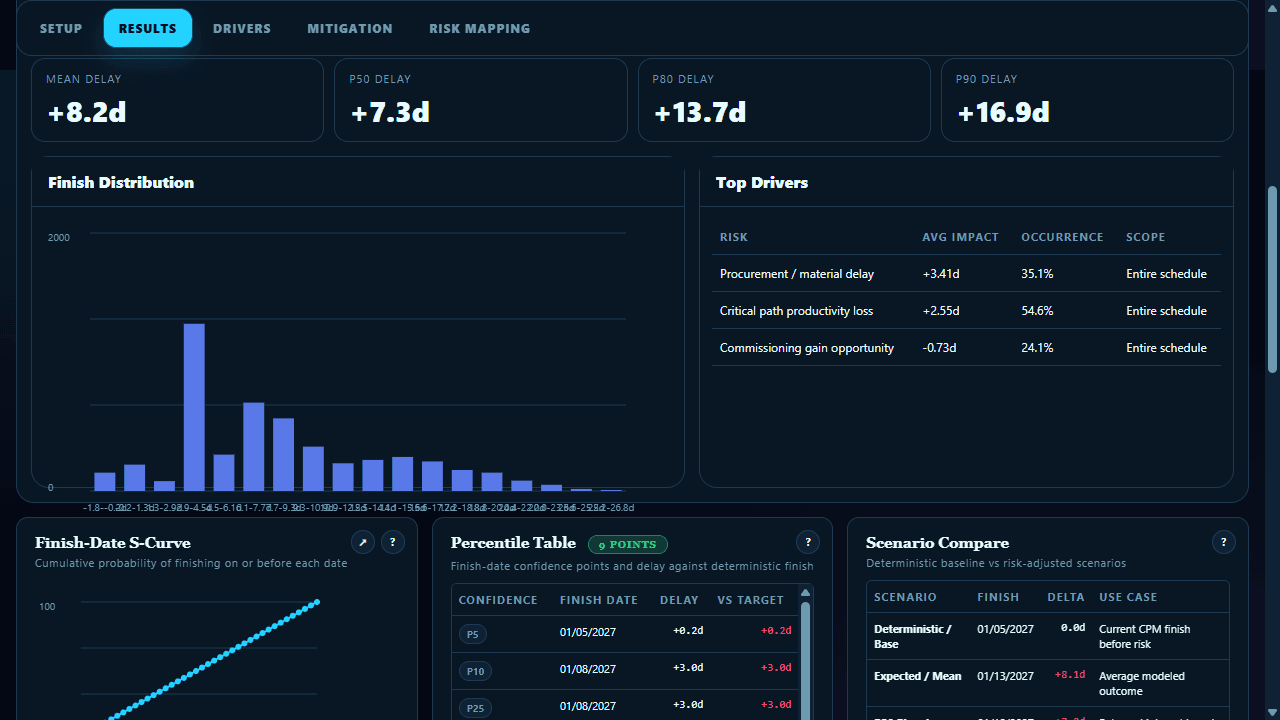The width and height of the screenshot is (1280, 720).
Task: Open help for Finish-Date S-Curve
Action: pos(393,542)
